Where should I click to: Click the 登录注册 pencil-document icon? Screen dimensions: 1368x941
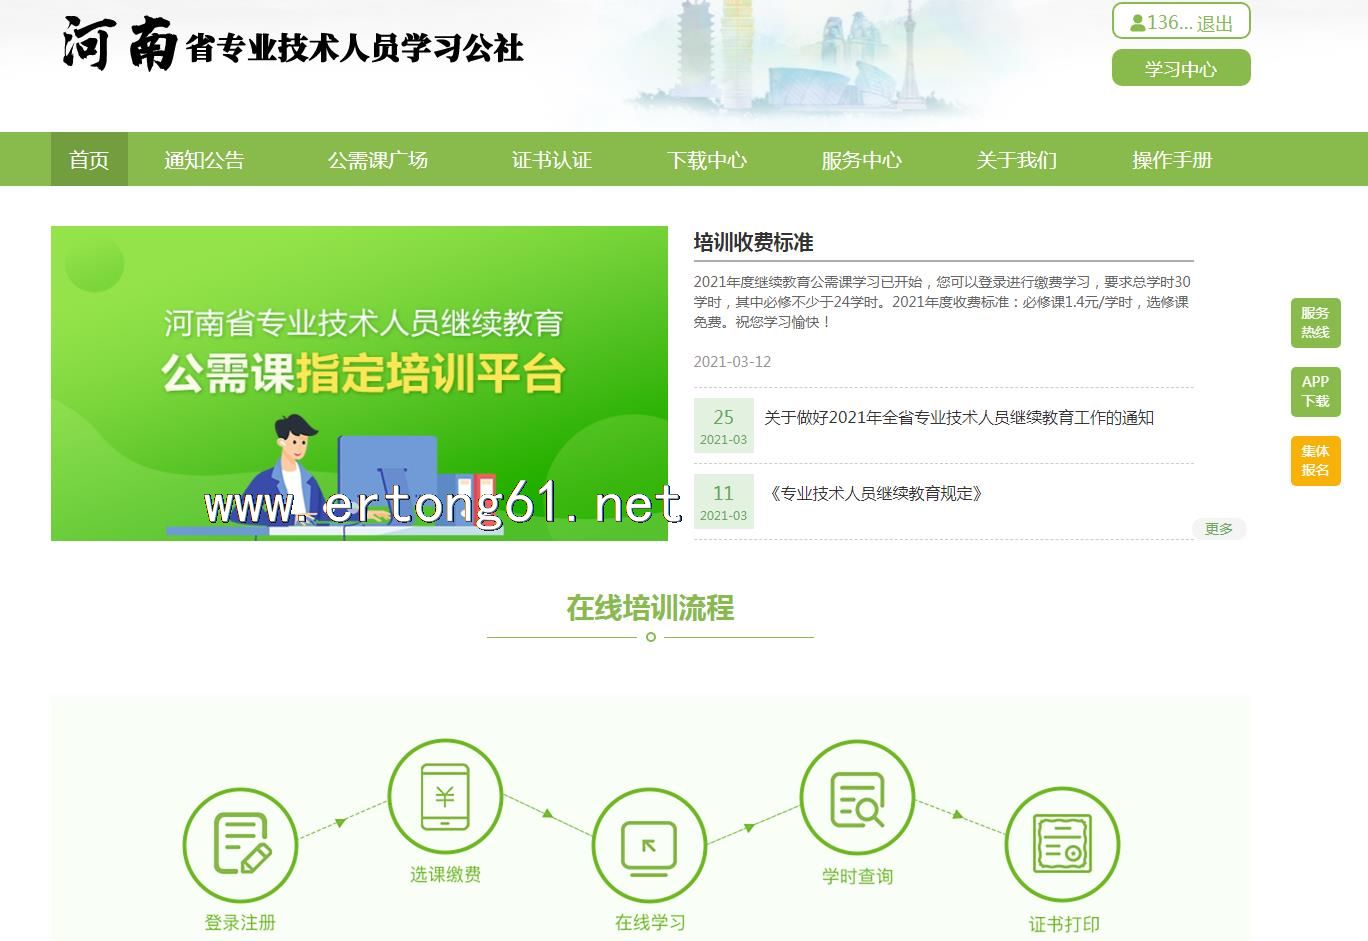[240, 844]
